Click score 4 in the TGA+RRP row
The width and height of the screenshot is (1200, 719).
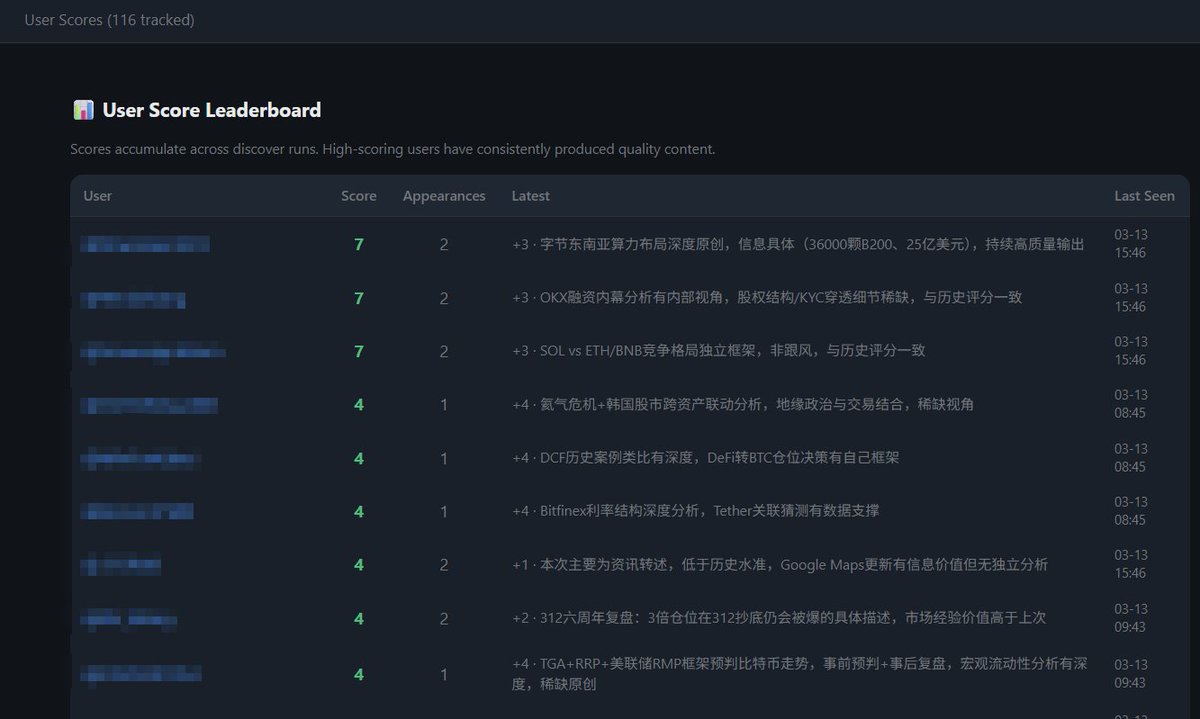point(359,674)
